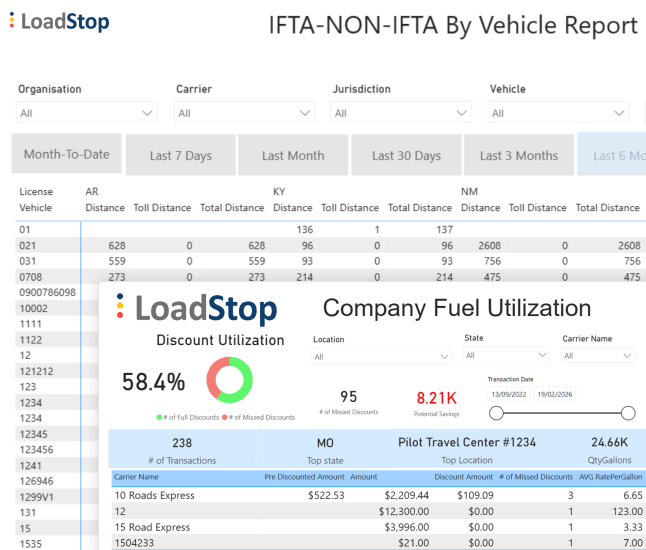
Task: Click the red Missed Discounts legend dot
Action: tap(225, 417)
